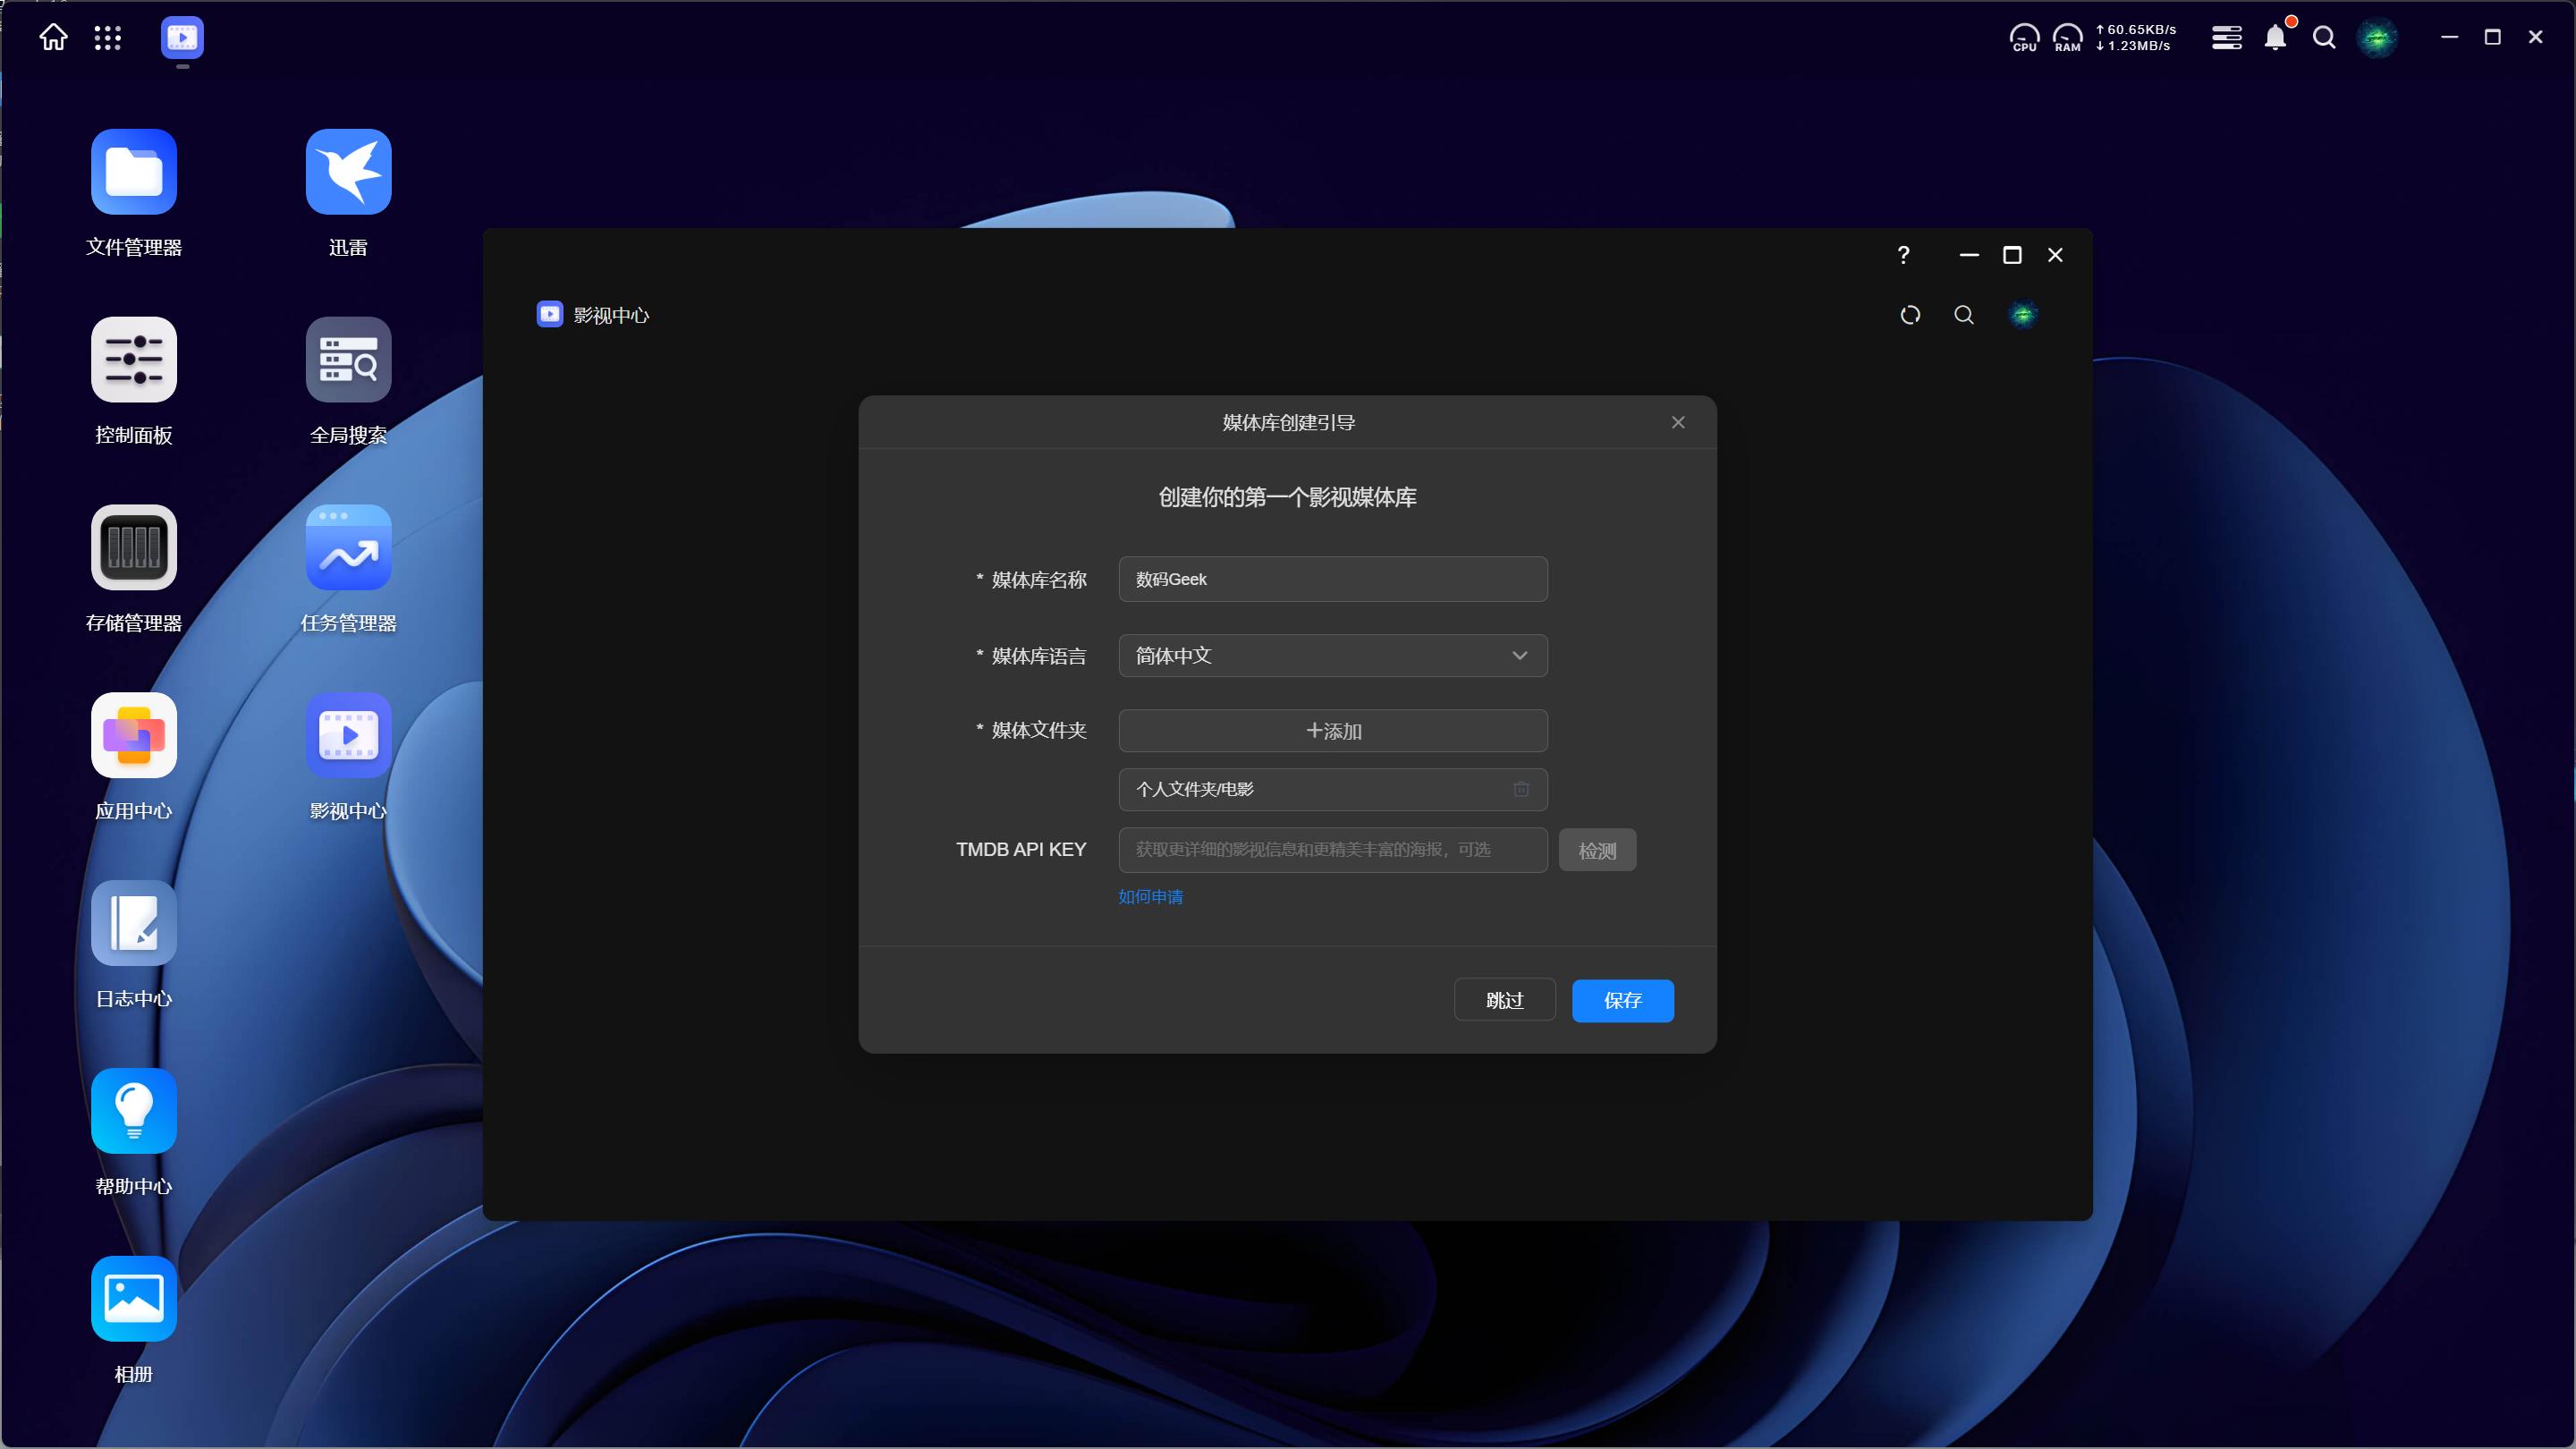The width and height of the screenshot is (2576, 1449).
Task: Click the 影视中心 desktop icon
Action: tap(348, 736)
